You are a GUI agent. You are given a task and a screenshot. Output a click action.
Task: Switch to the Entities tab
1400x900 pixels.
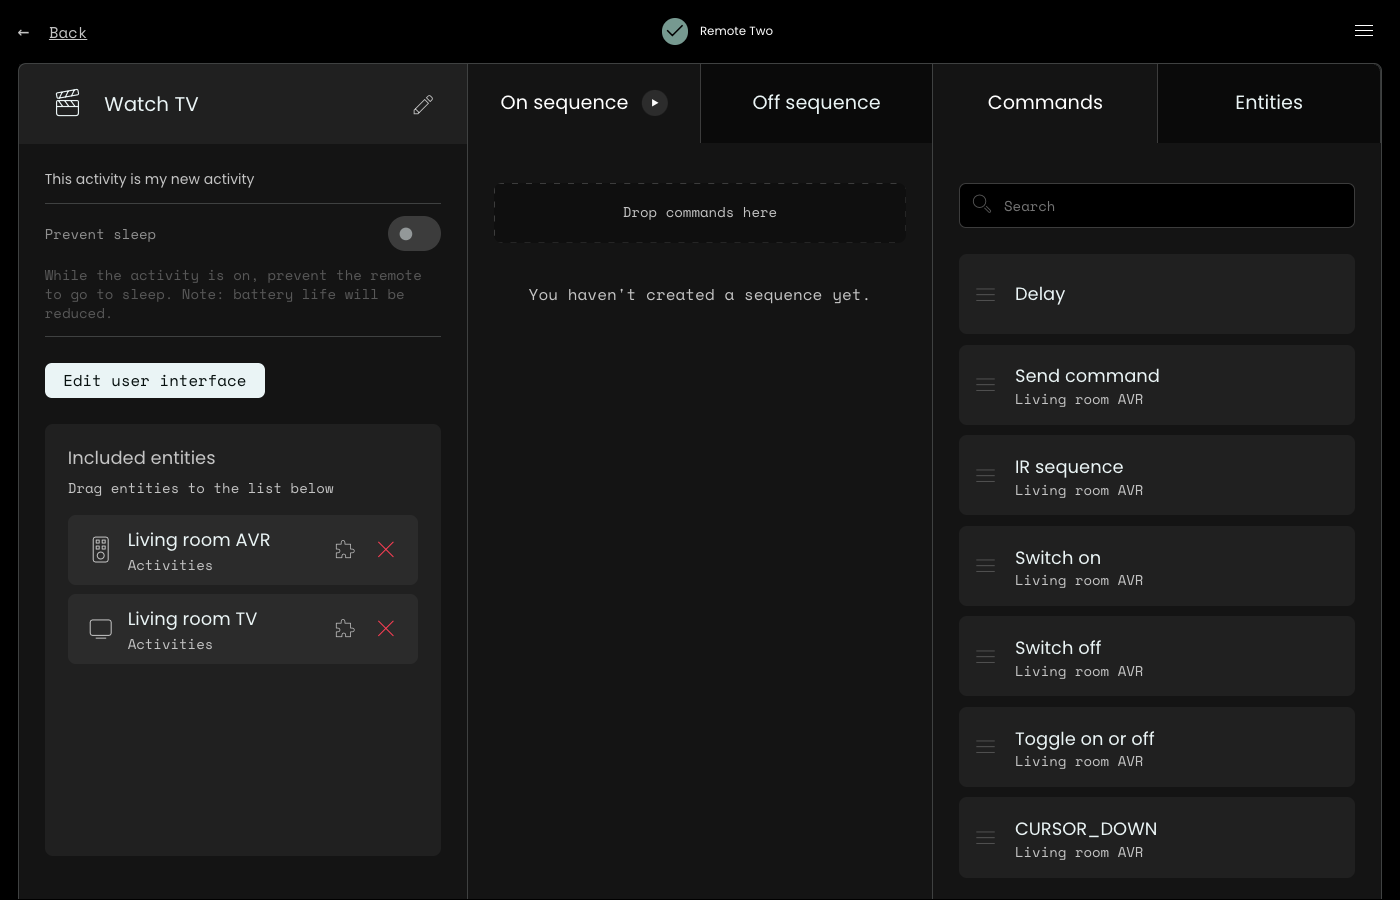1269,103
